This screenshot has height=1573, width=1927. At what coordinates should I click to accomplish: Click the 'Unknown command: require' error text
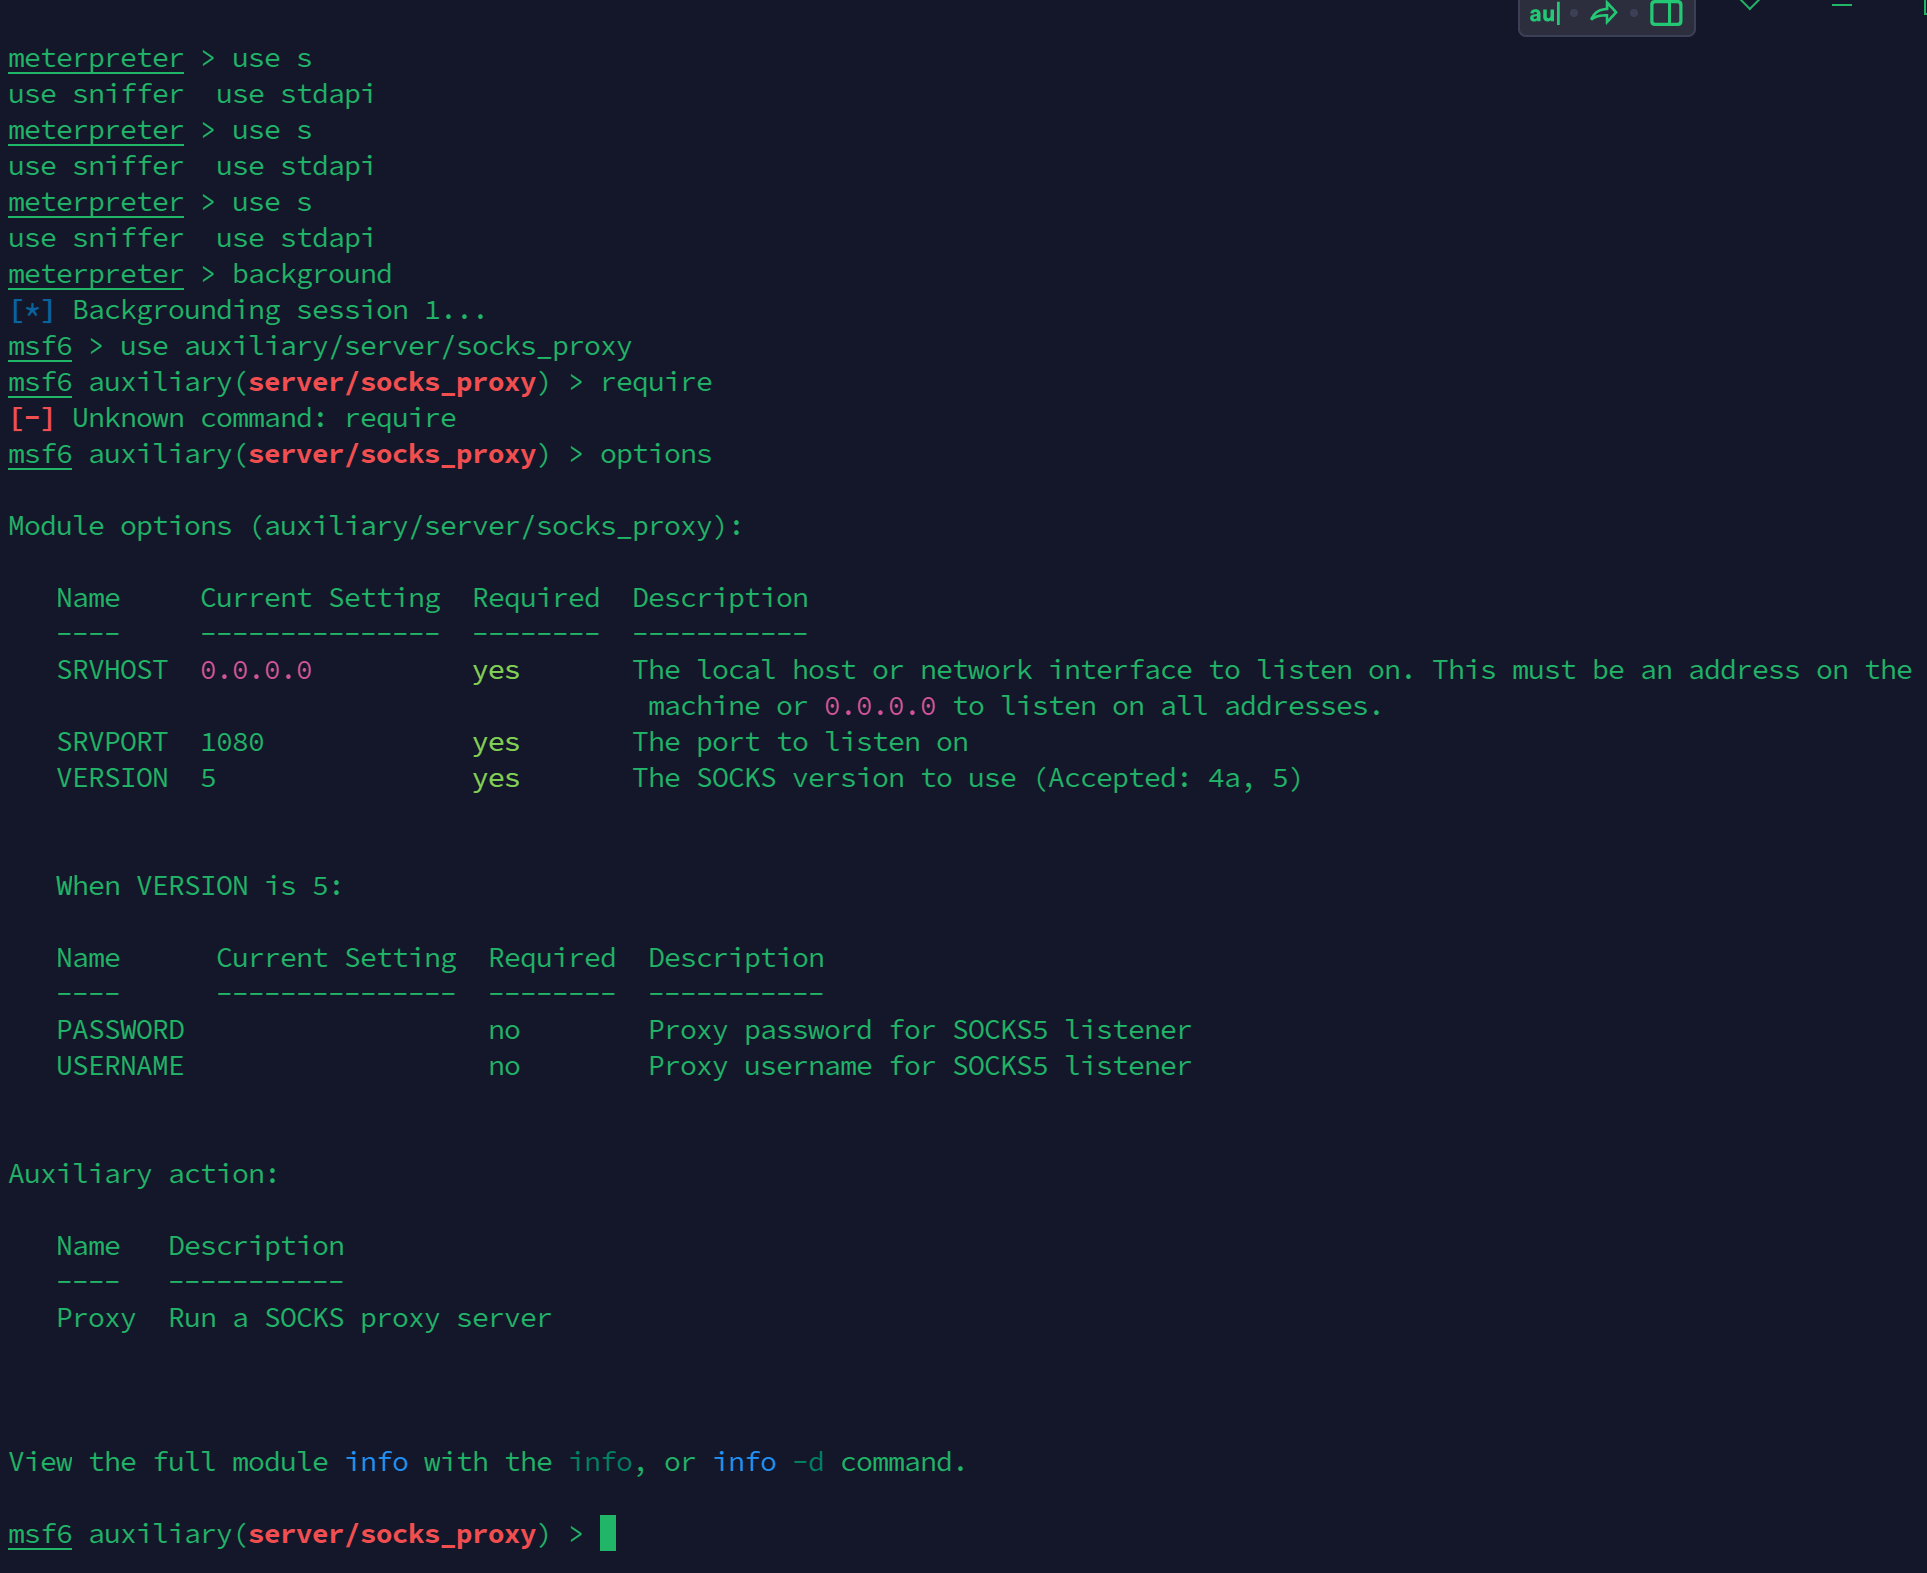coord(264,418)
